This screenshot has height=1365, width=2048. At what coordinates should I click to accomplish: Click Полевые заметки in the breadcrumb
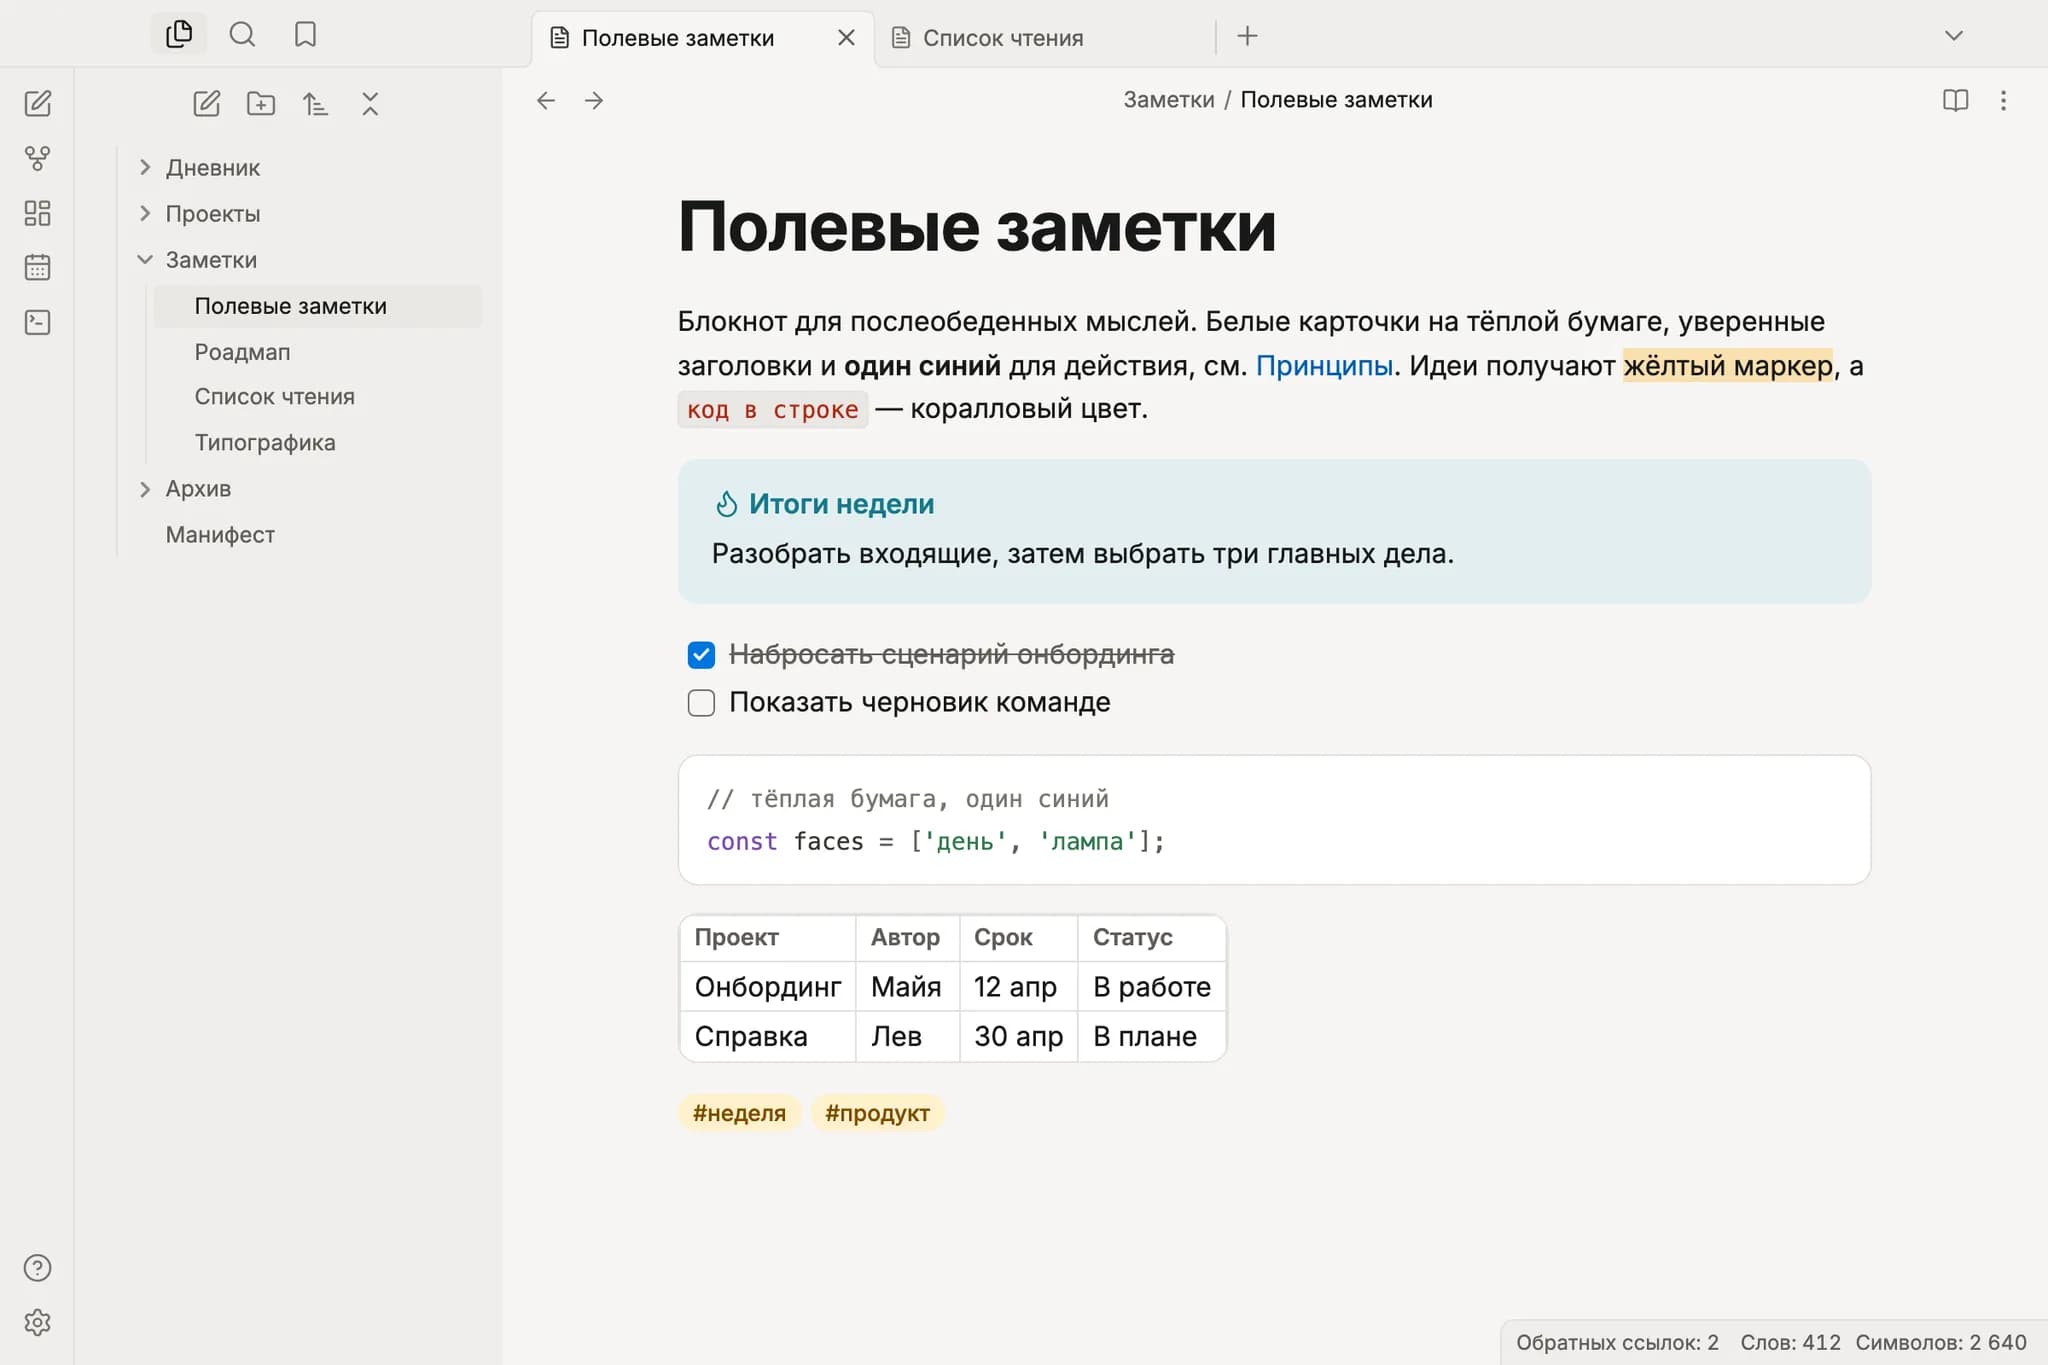click(1336, 100)
